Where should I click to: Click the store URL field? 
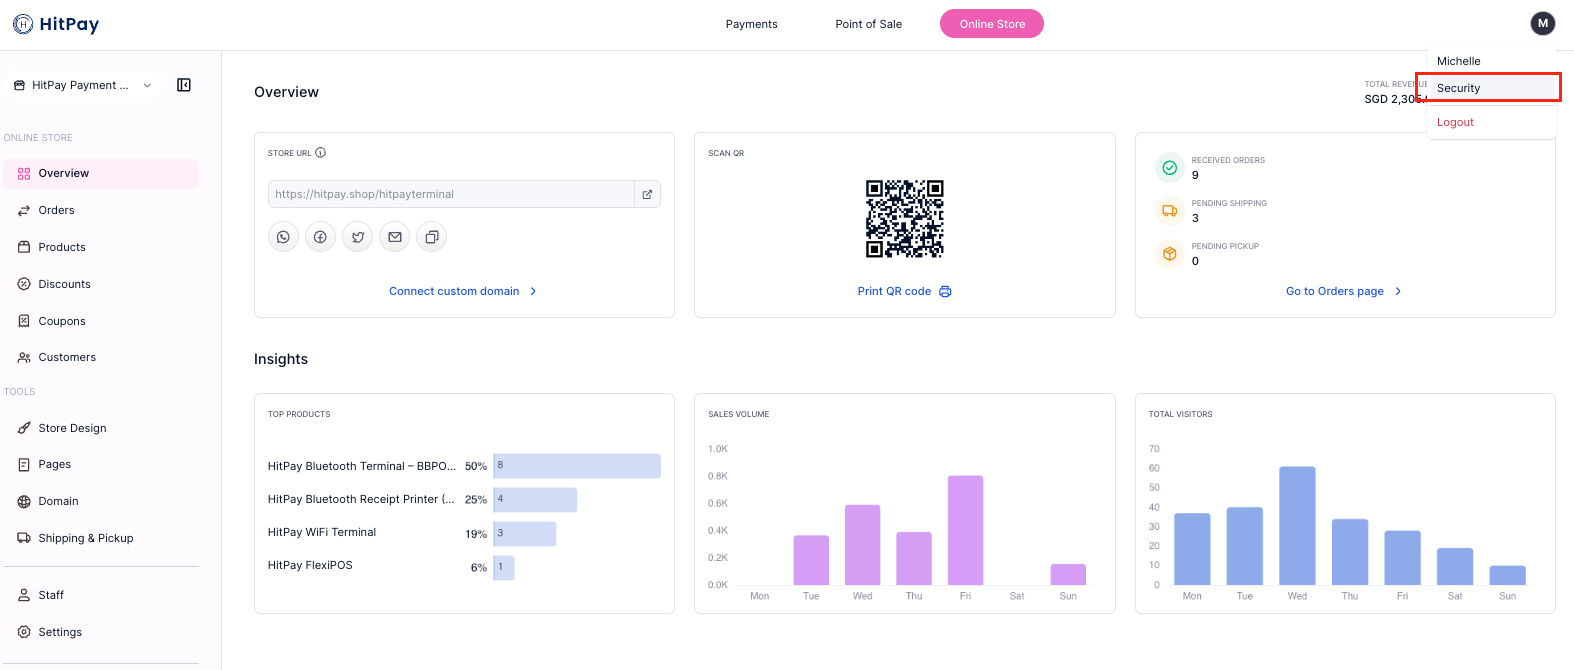coord(451,194)
